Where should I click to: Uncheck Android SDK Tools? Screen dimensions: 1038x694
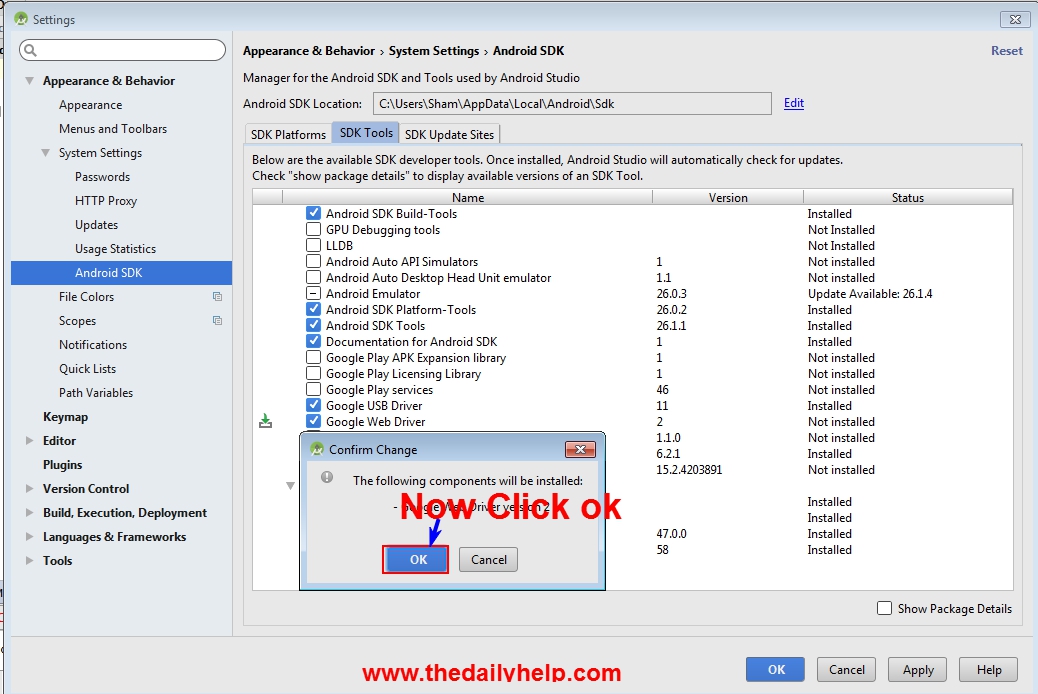click(x=314, y=325)
